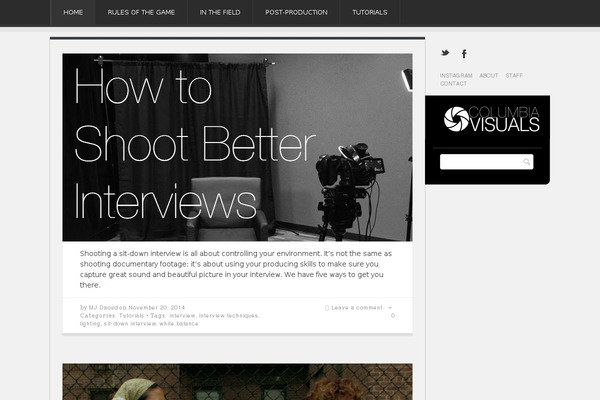Click the interview post excerpt text
600x400 pixels.
[x=236, y=269]
